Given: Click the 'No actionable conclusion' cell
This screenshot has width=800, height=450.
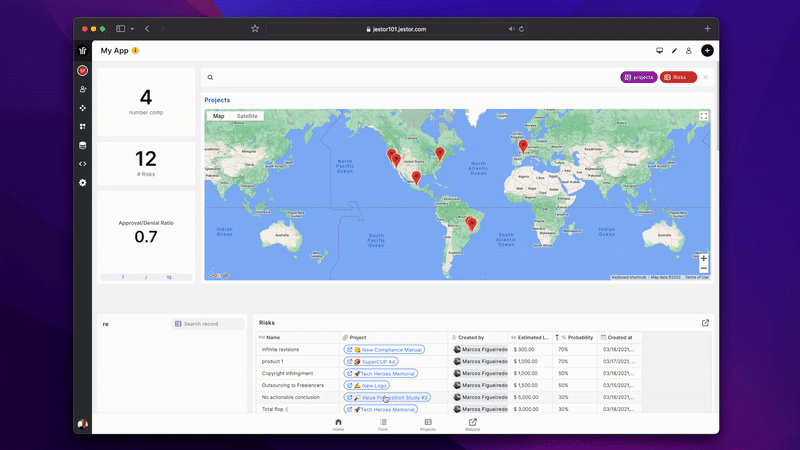Looking at the screenshot, I should pyautogui.click(x=297, y=397).
